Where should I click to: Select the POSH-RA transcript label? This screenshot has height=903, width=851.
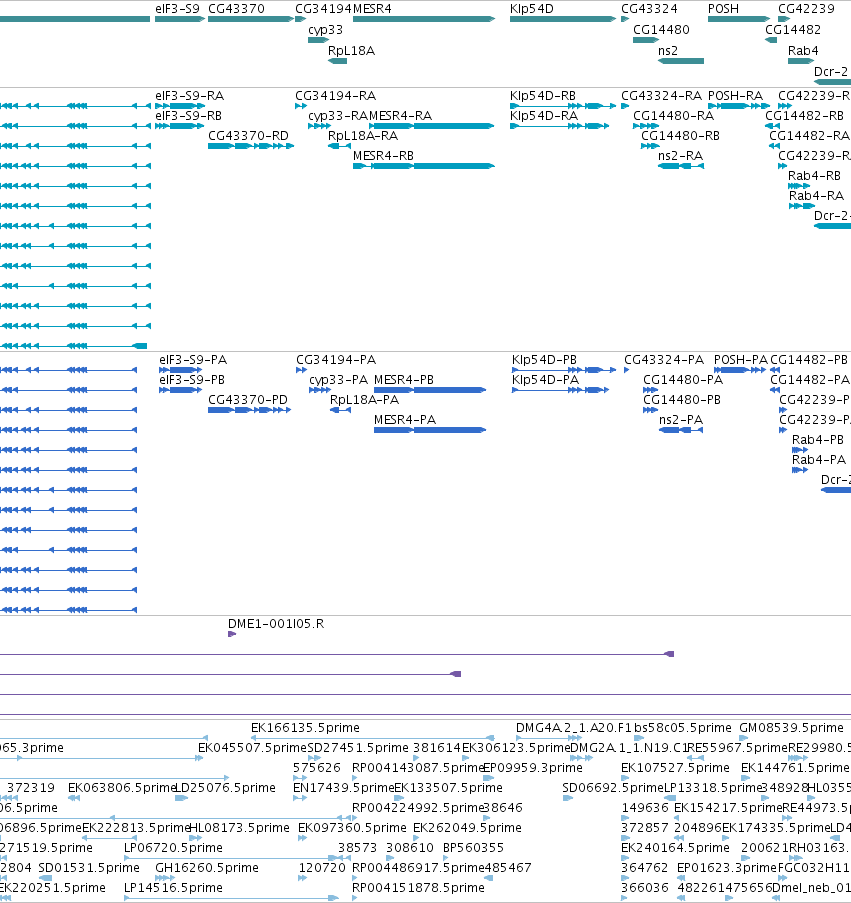735,96
